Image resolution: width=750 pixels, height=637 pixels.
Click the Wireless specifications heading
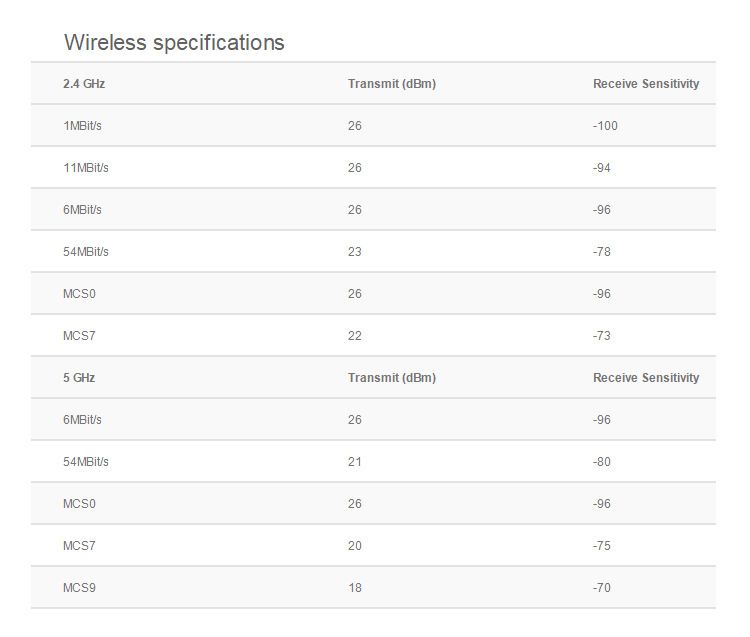click(x=174, y=42)
